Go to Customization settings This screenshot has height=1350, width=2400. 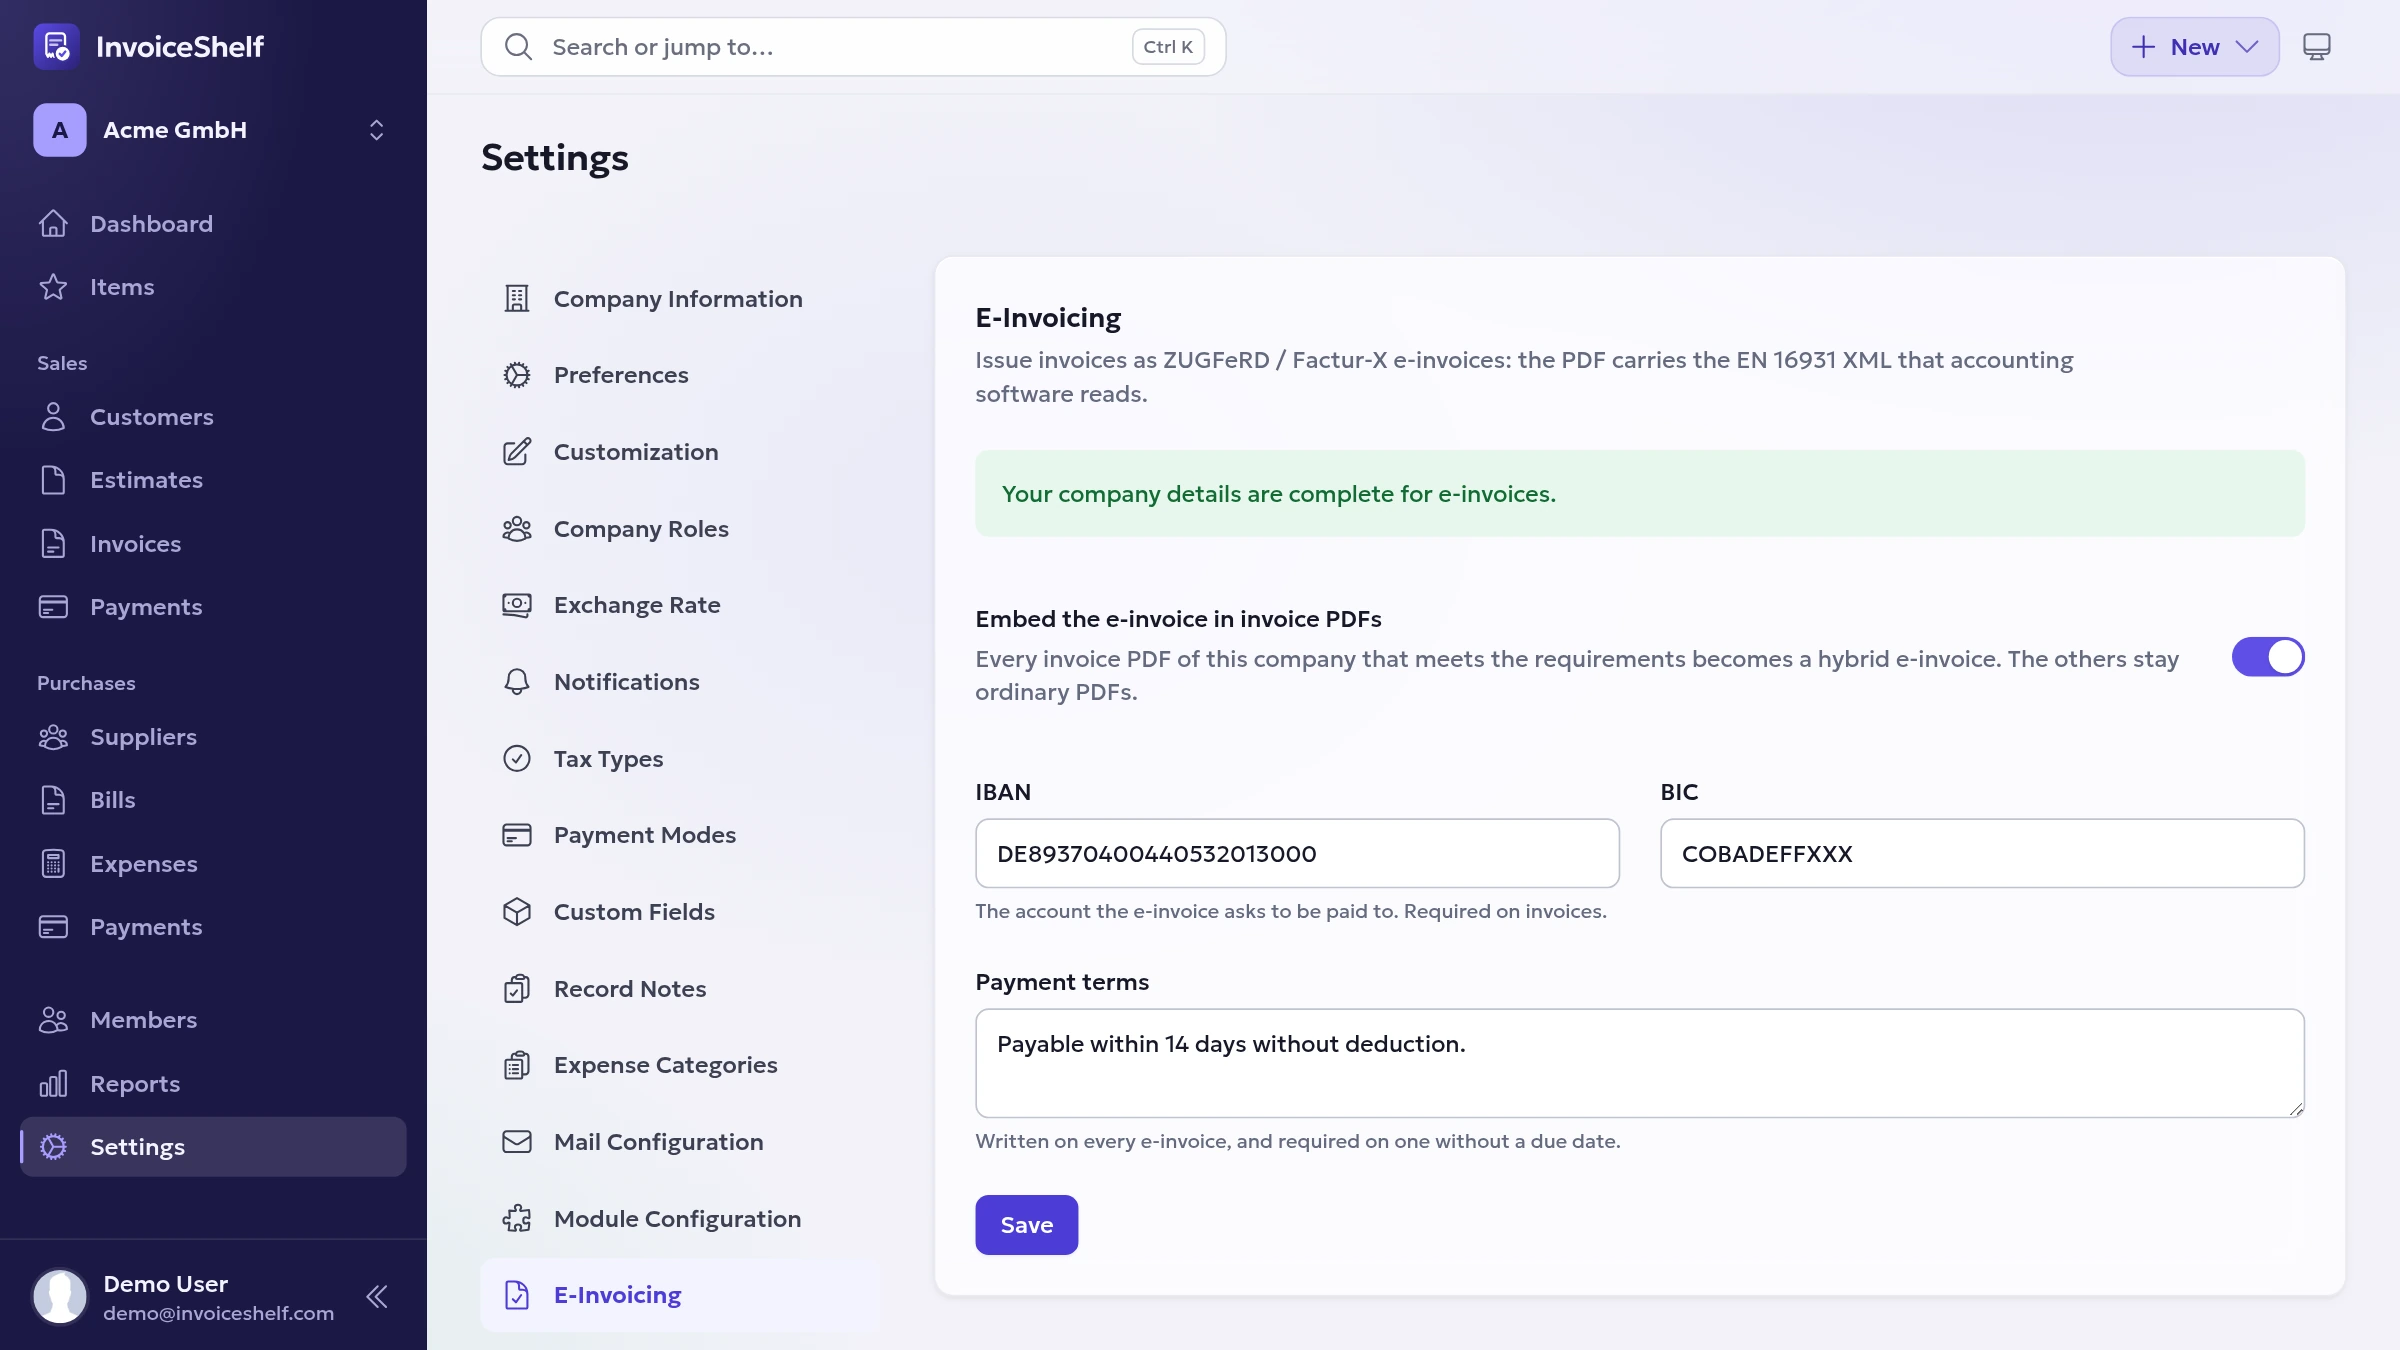(x=680, y=452)
